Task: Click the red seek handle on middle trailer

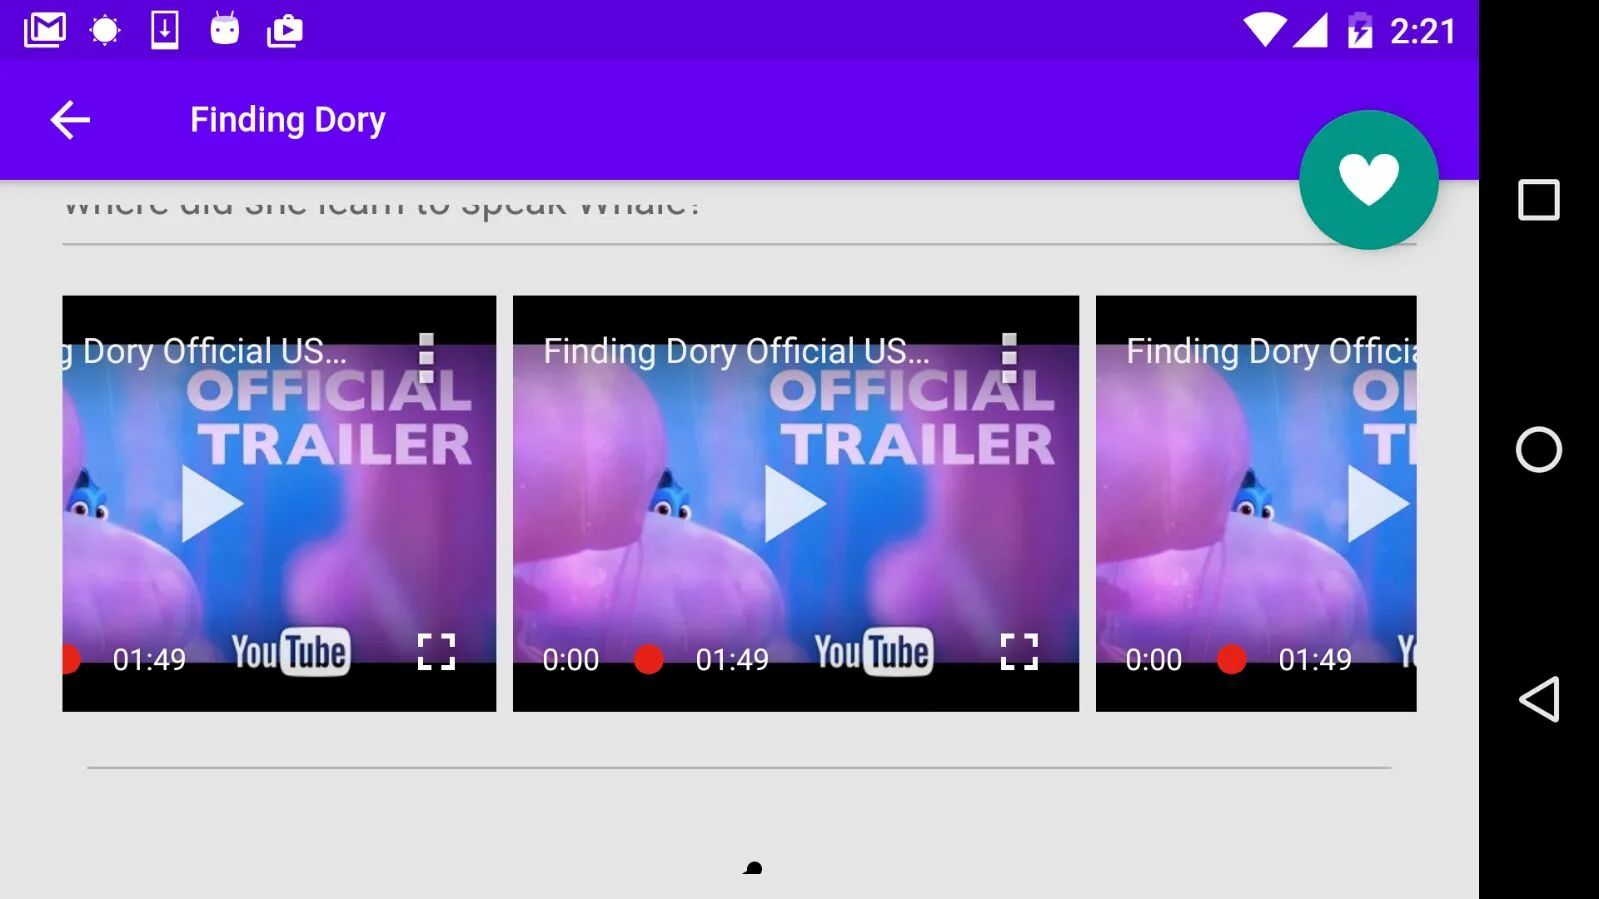Action: [x=649, y=659]
